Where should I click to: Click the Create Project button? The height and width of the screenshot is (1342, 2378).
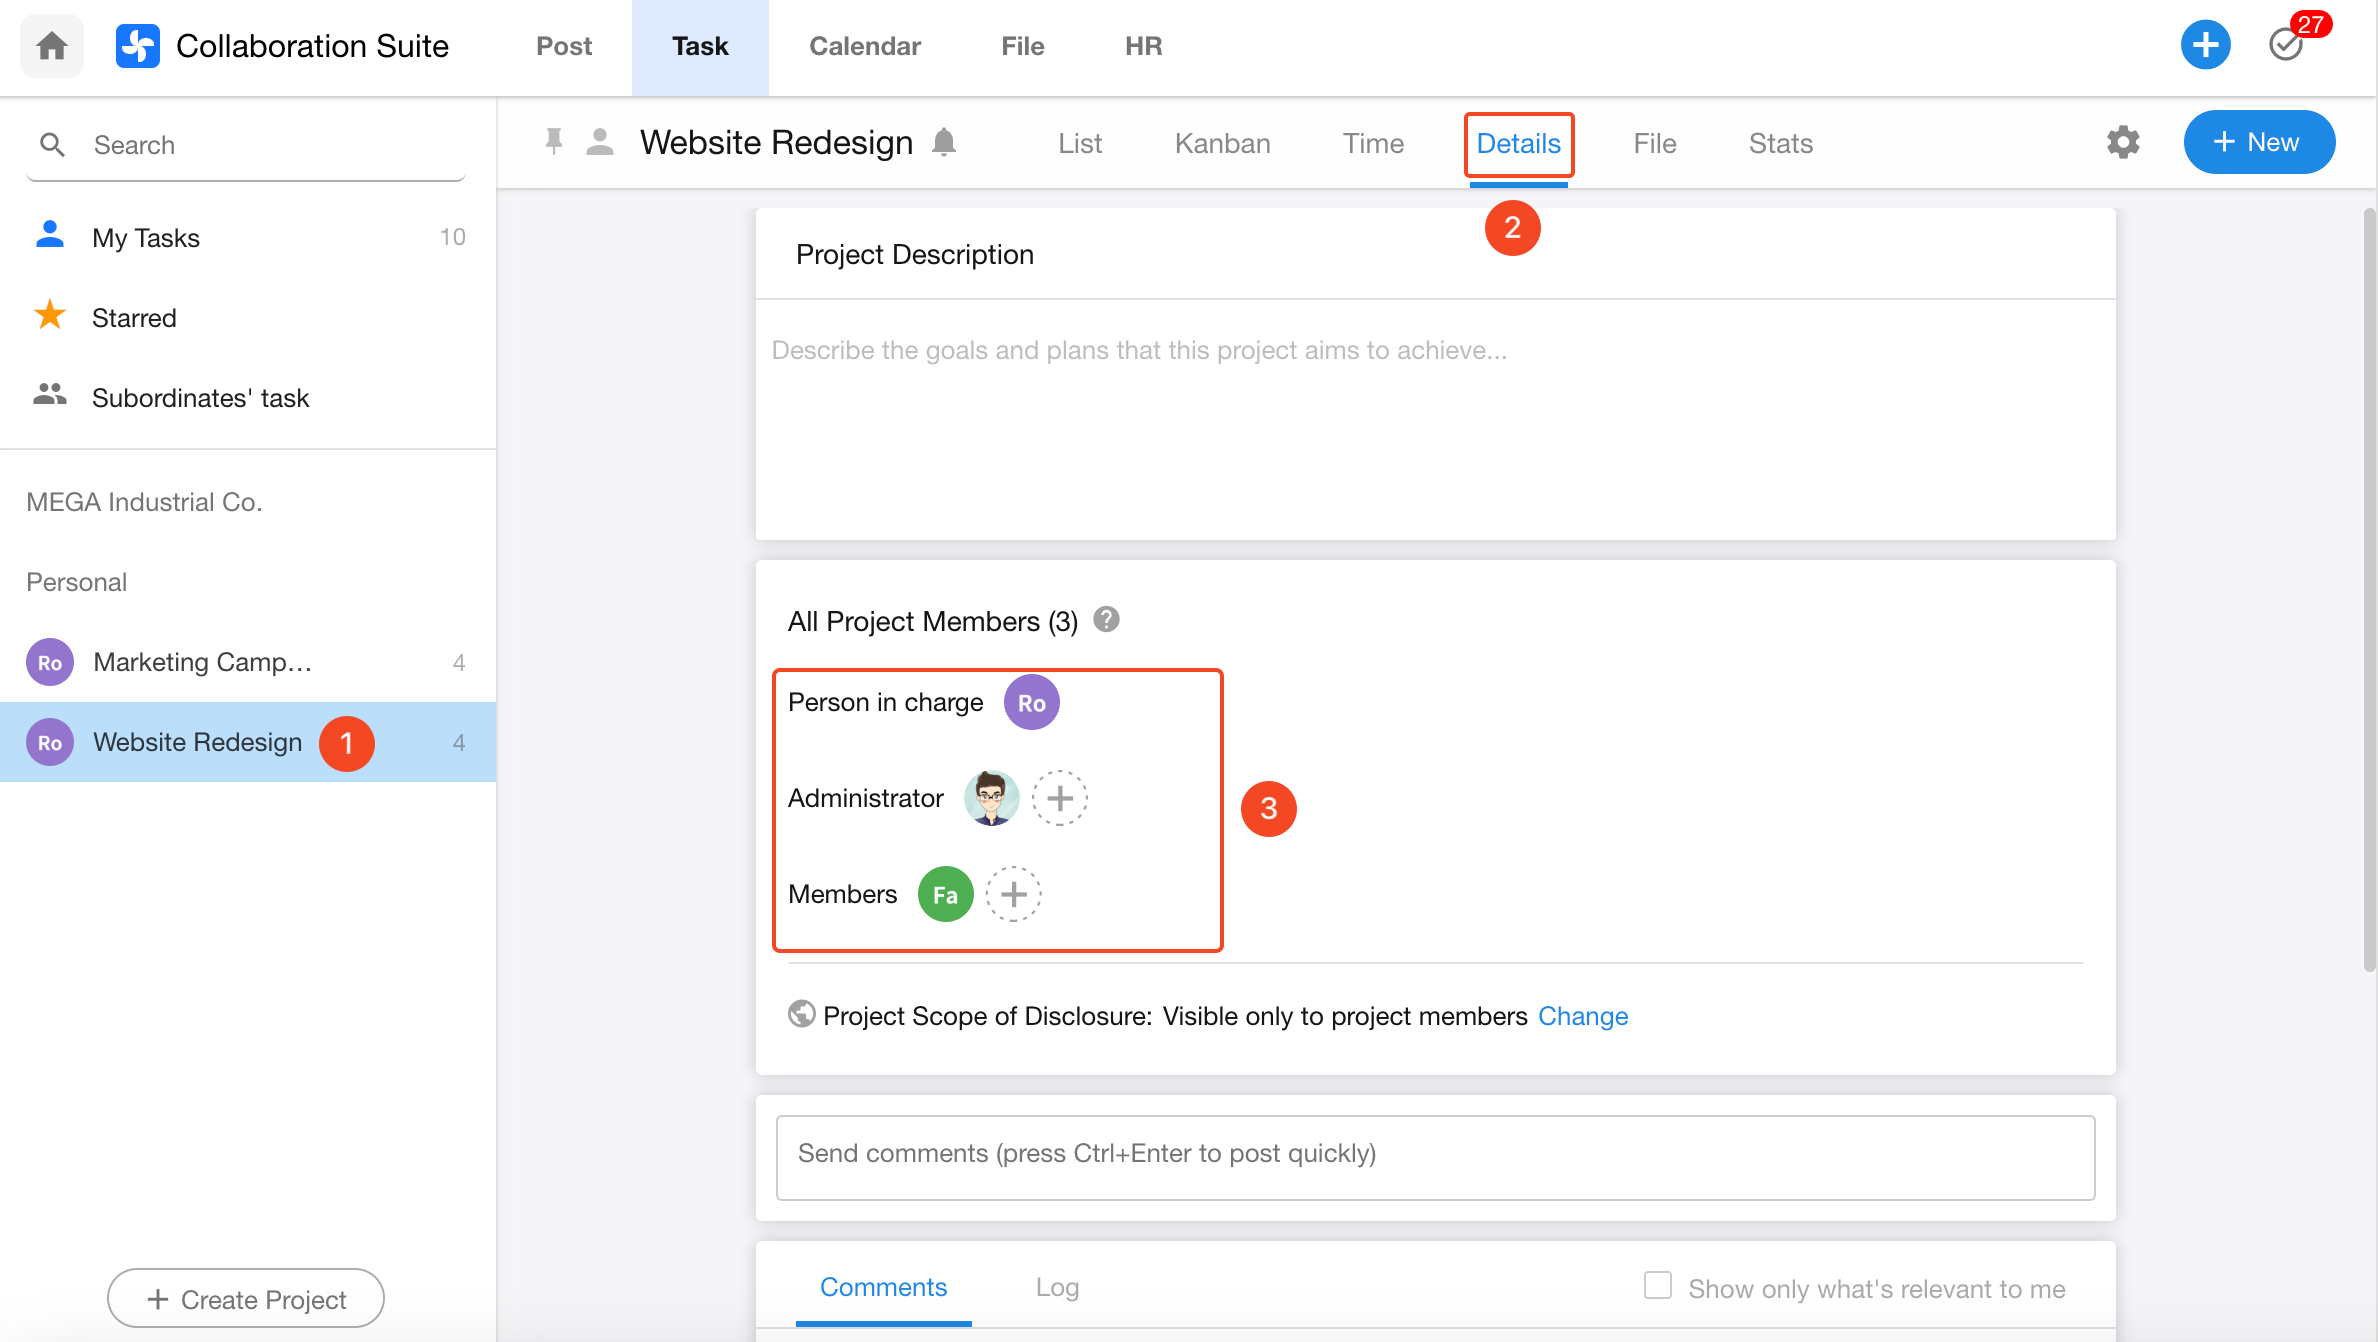[x=246, y=1299]
